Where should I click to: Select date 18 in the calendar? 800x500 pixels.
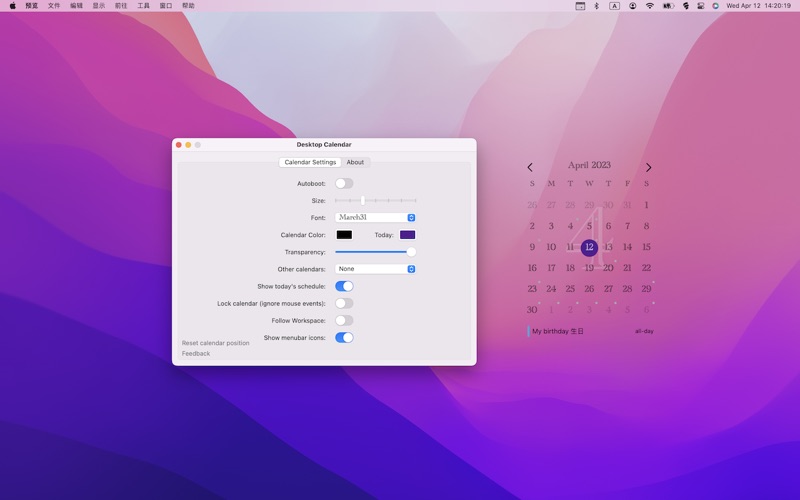[x=570, y=268]
